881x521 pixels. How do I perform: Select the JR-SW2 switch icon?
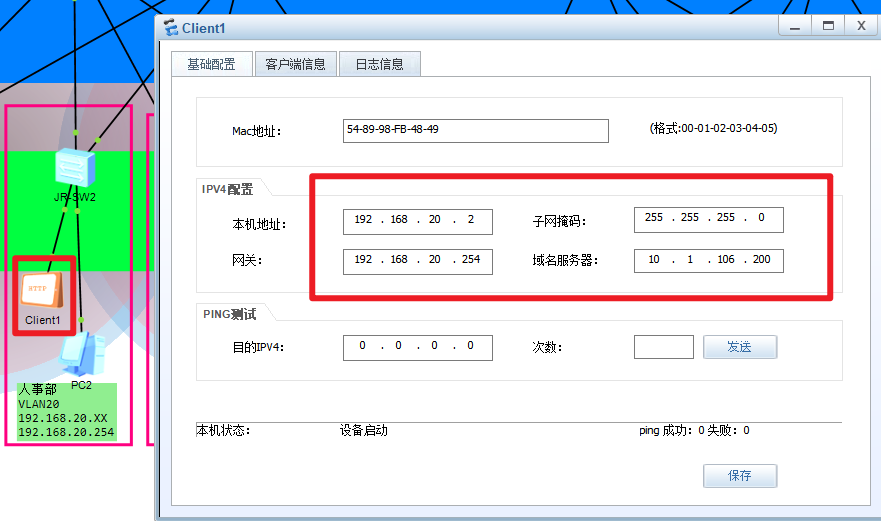tap(75, 166)
